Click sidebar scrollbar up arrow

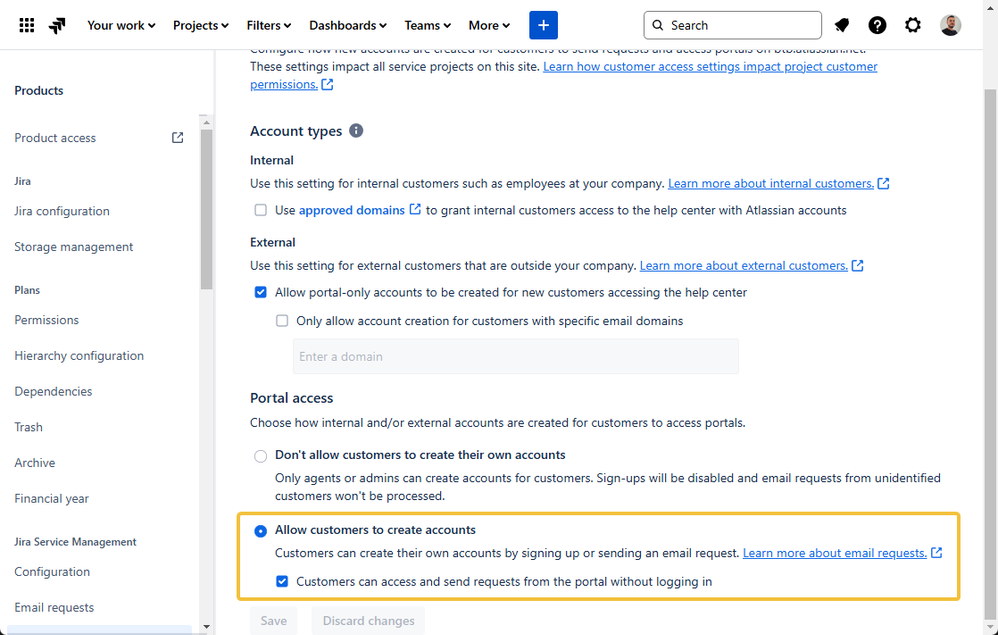coord(206,122)
